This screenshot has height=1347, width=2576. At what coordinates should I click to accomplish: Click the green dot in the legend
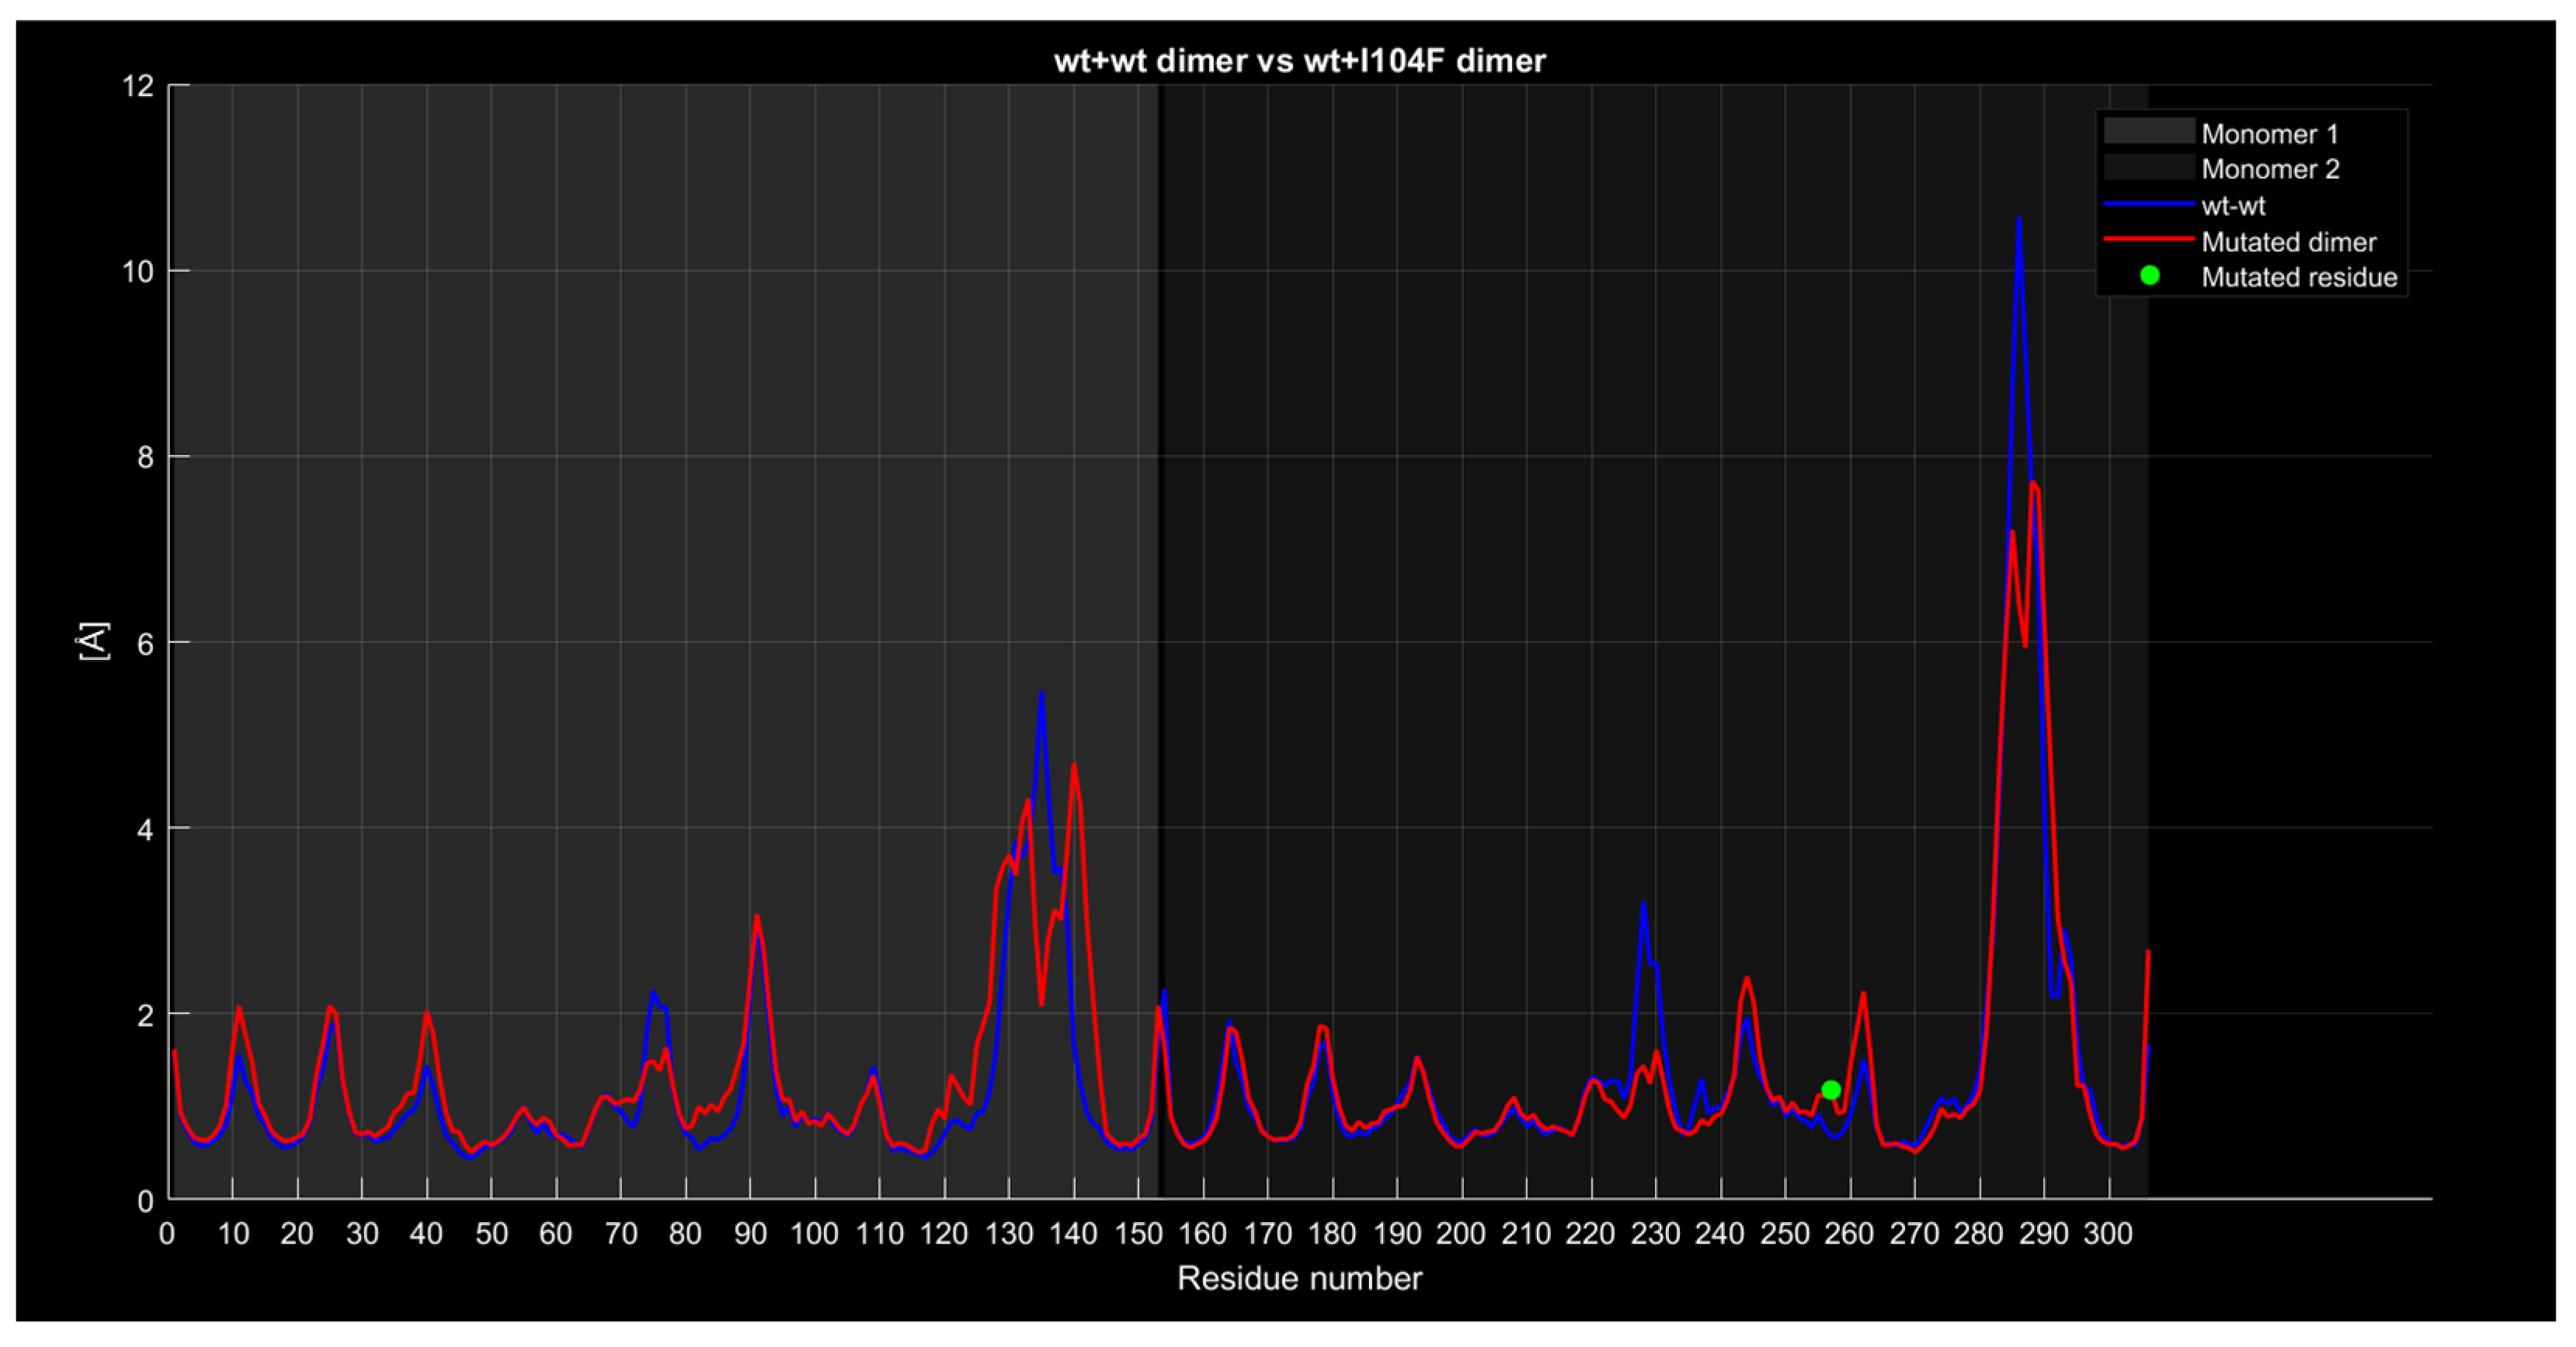2149,276
